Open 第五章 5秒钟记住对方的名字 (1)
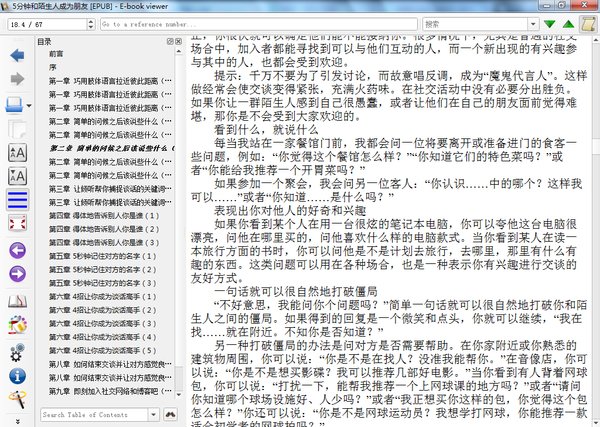Viewport: 600px width, 427px height. point(102,256)
